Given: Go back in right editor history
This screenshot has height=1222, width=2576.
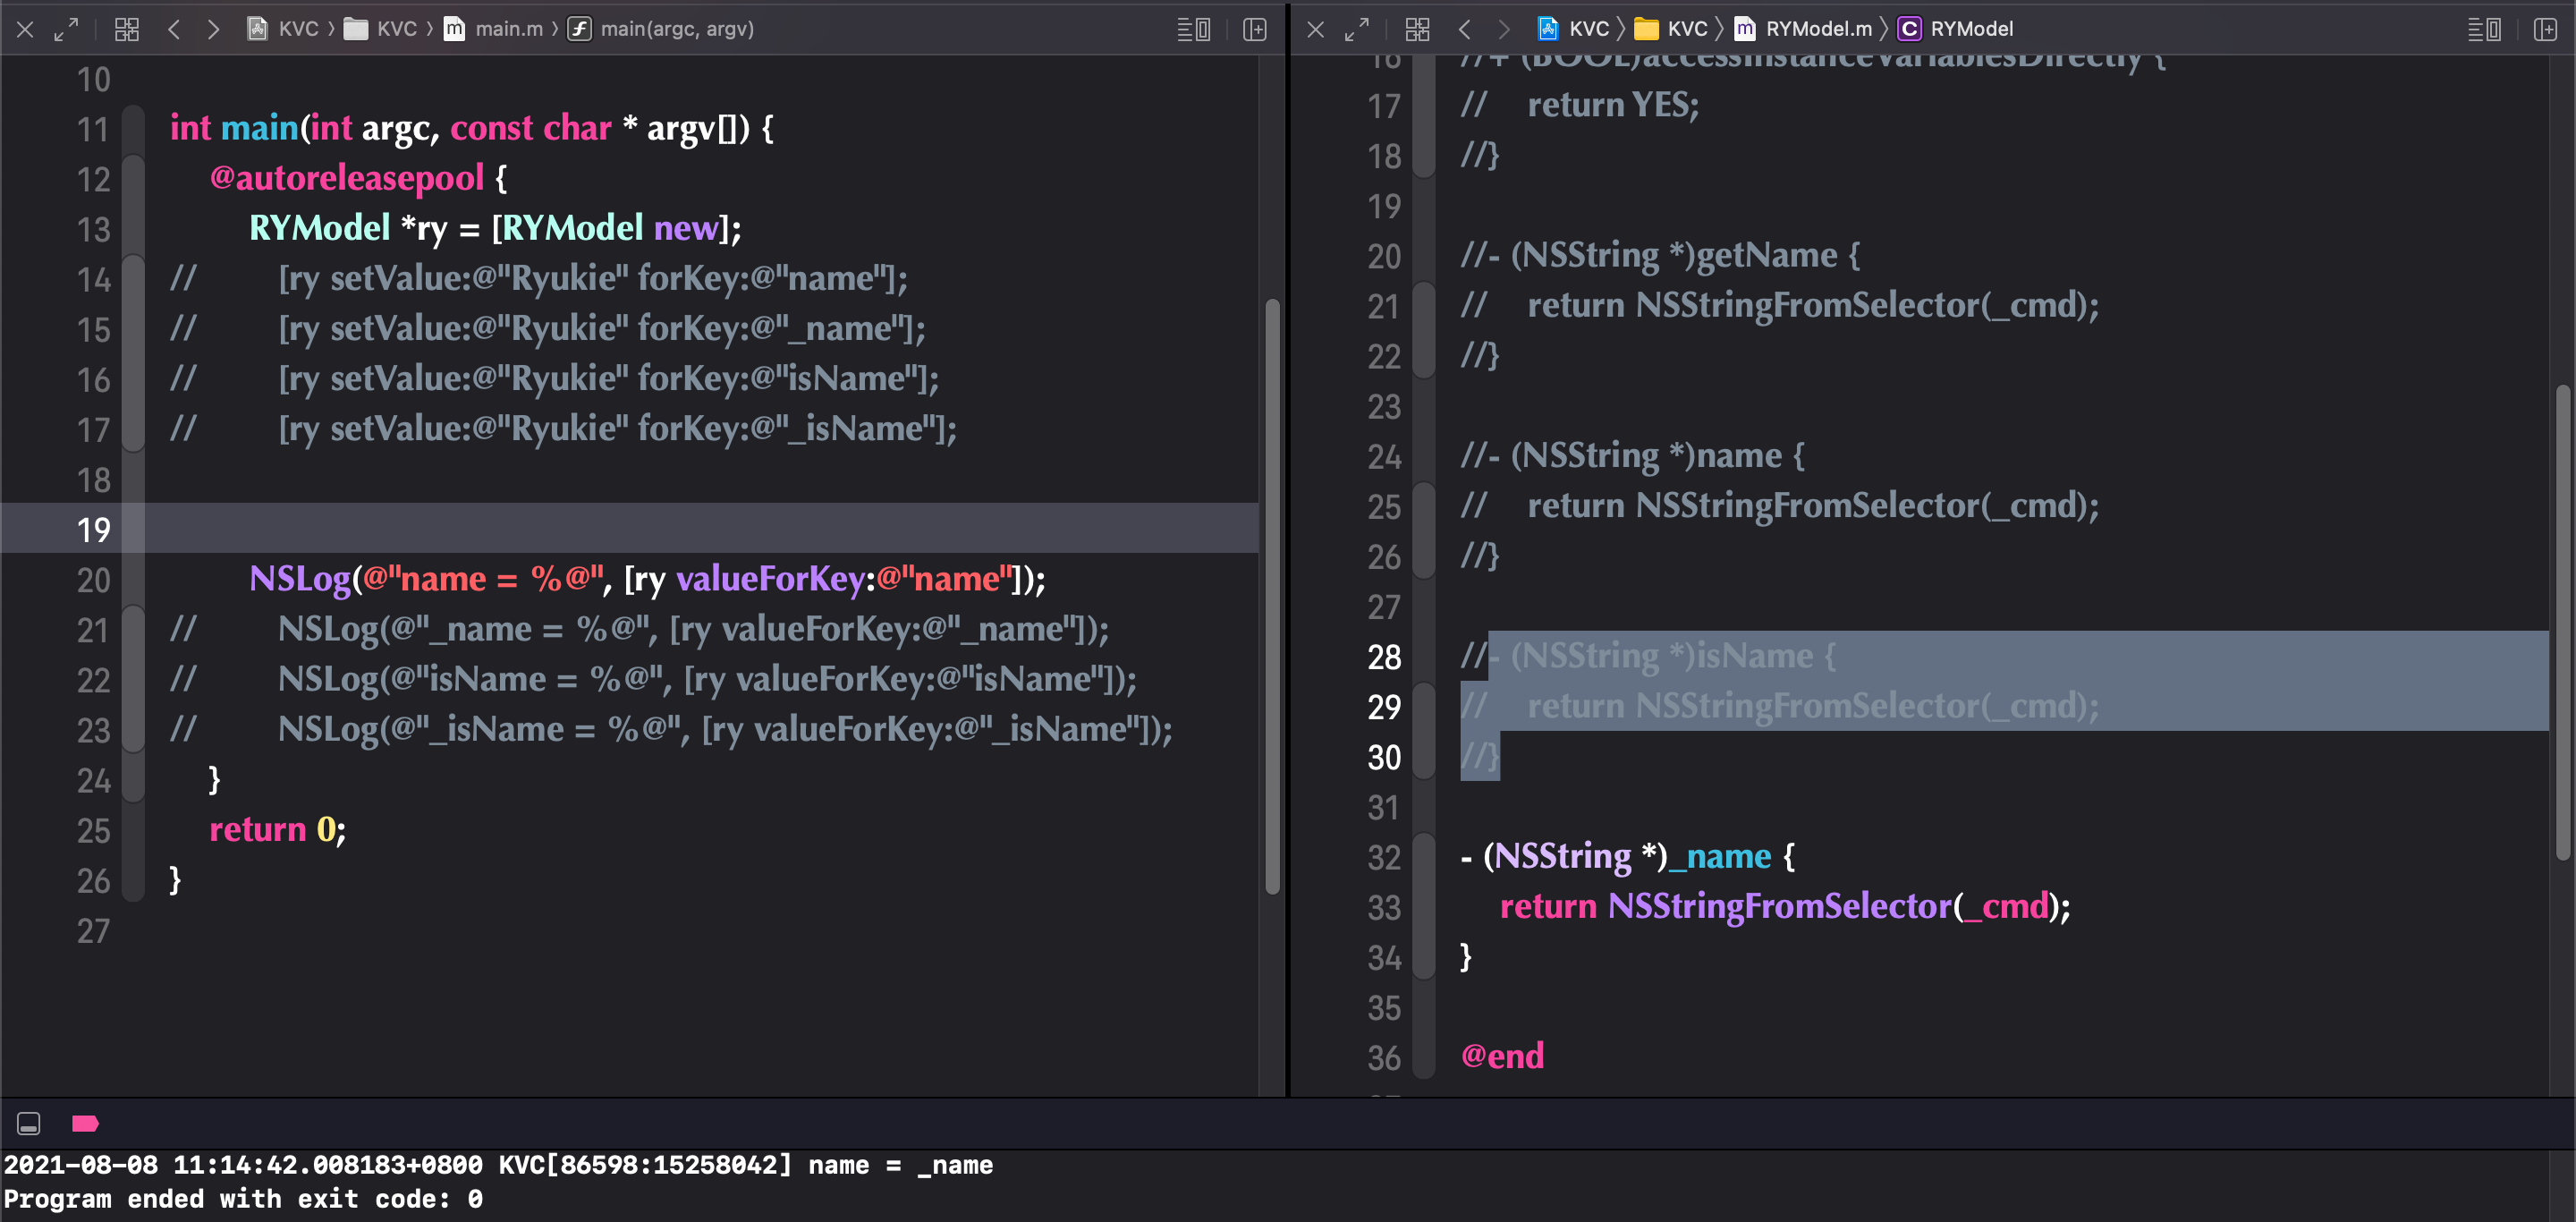Looking at the screenshot, I should (x=1465, y=29).
